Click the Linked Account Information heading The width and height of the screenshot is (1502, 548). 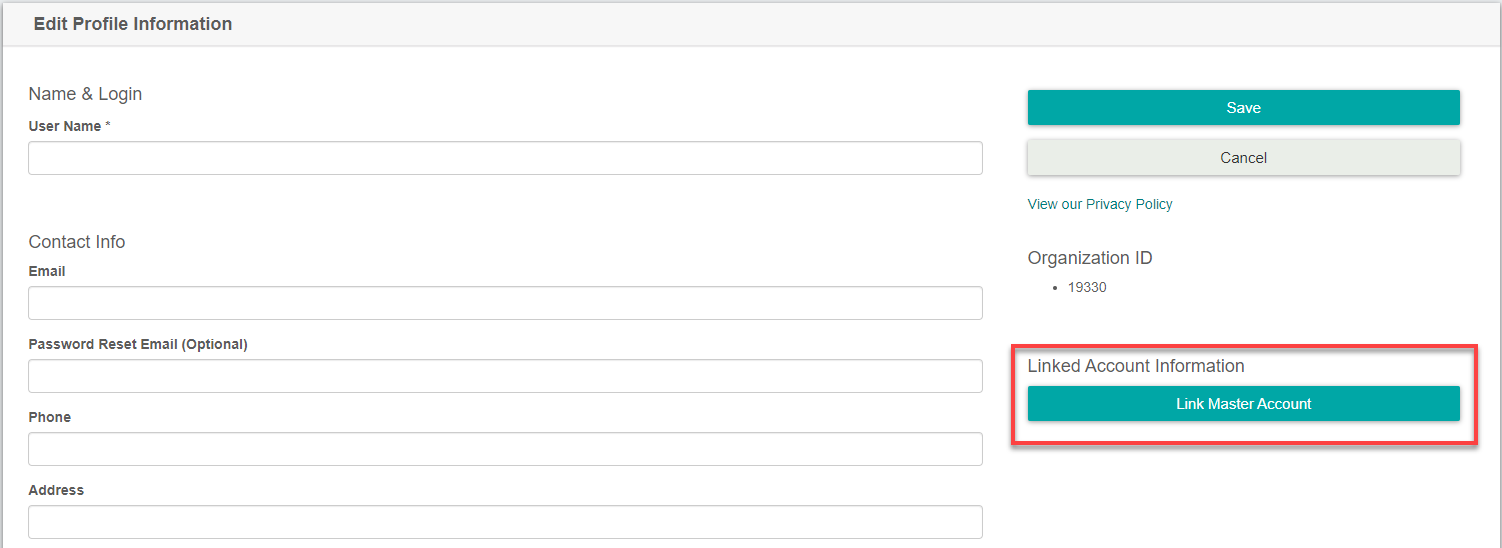[1136, 366]
